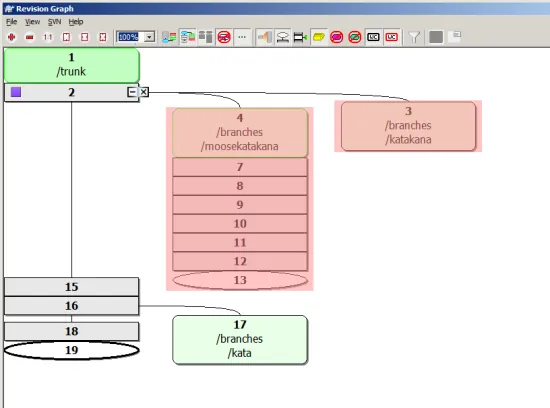This screenshot has width=550, height=408.
Task: Select revision 9 node
Action: (240, 205)
